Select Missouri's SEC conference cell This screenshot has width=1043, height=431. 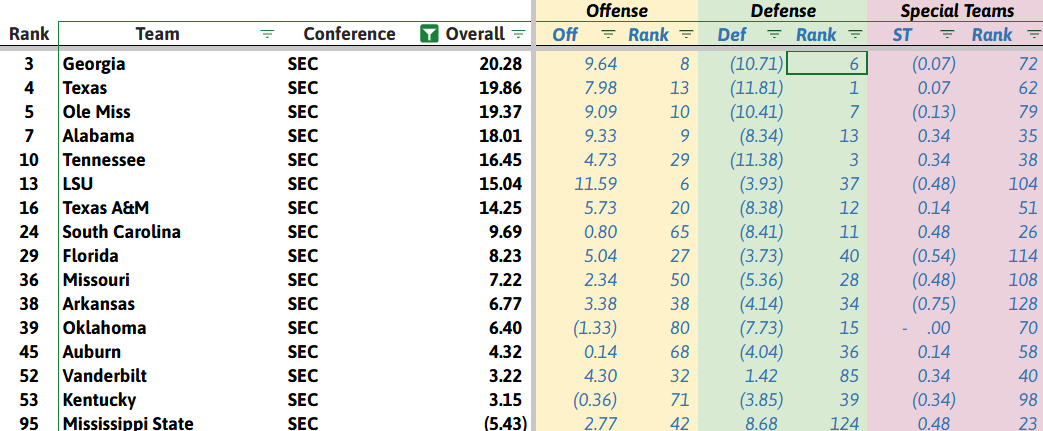(x=303, y=279)
